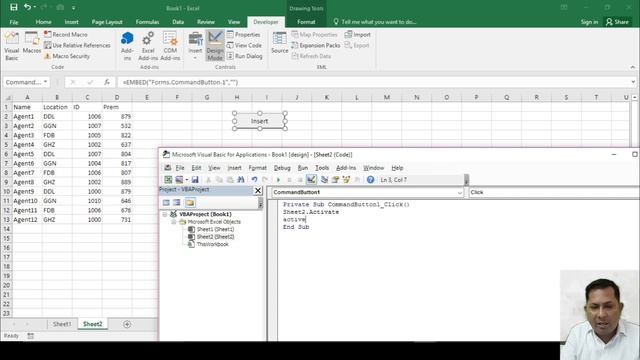Open VBA editor Format menu
The width and height of the screenshot is (640, 360).
pos(257,168)
